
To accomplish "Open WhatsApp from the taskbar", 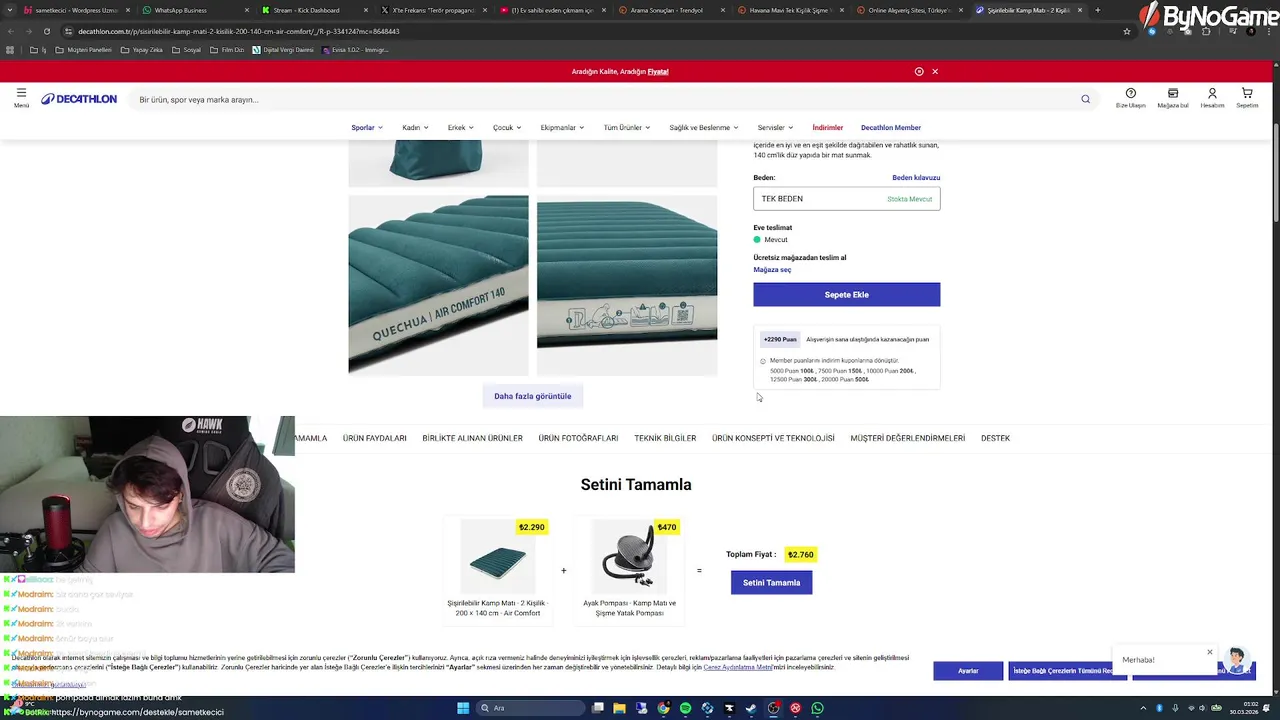I will (x=817, y=708).
